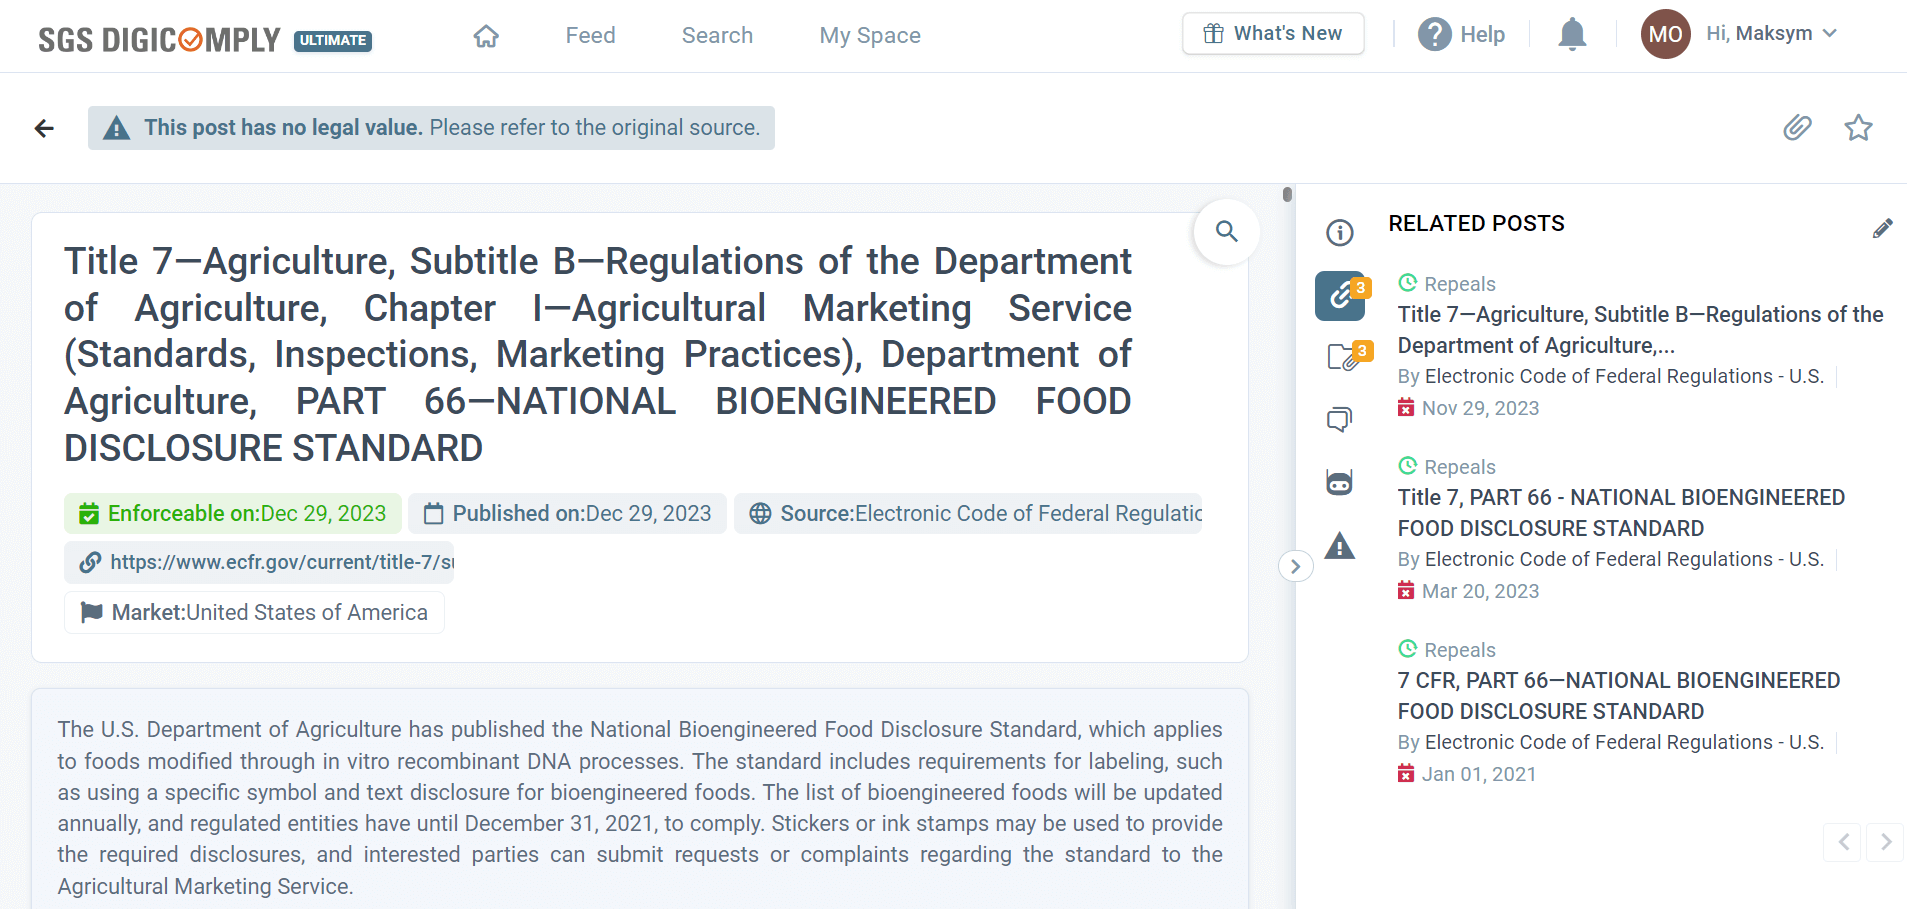Star this post as favorite
Viewport: 1907px width, 909px height.
(1858, 128)
